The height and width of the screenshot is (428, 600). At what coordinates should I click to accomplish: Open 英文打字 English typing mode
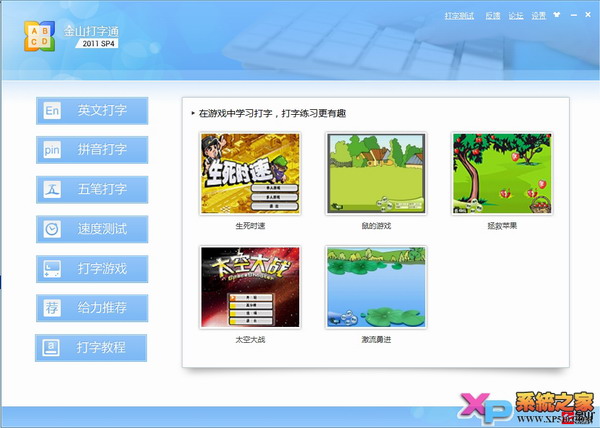click(92, 111)
